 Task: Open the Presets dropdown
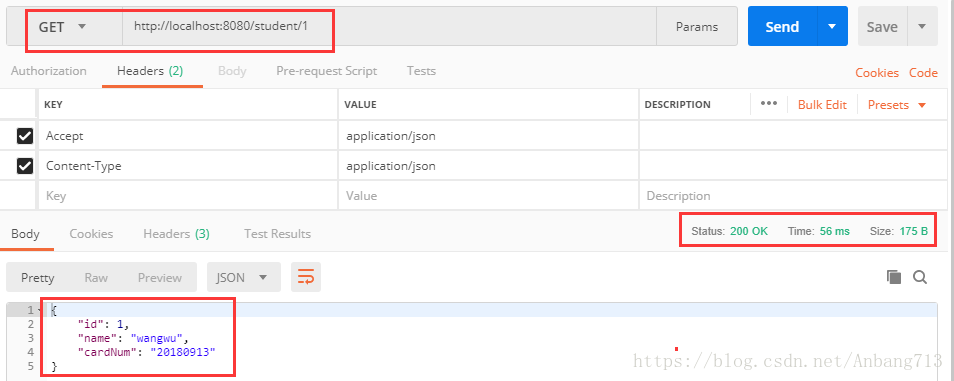coord(897,105)
